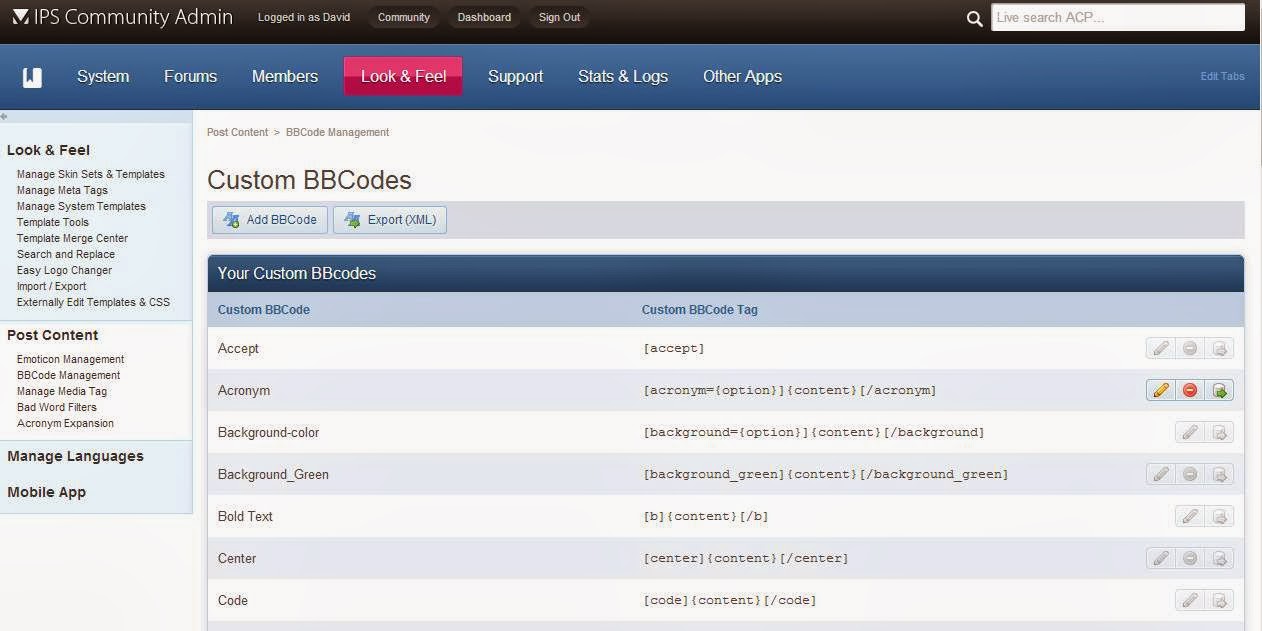Open the Forums tab

(x=190, y=76)
